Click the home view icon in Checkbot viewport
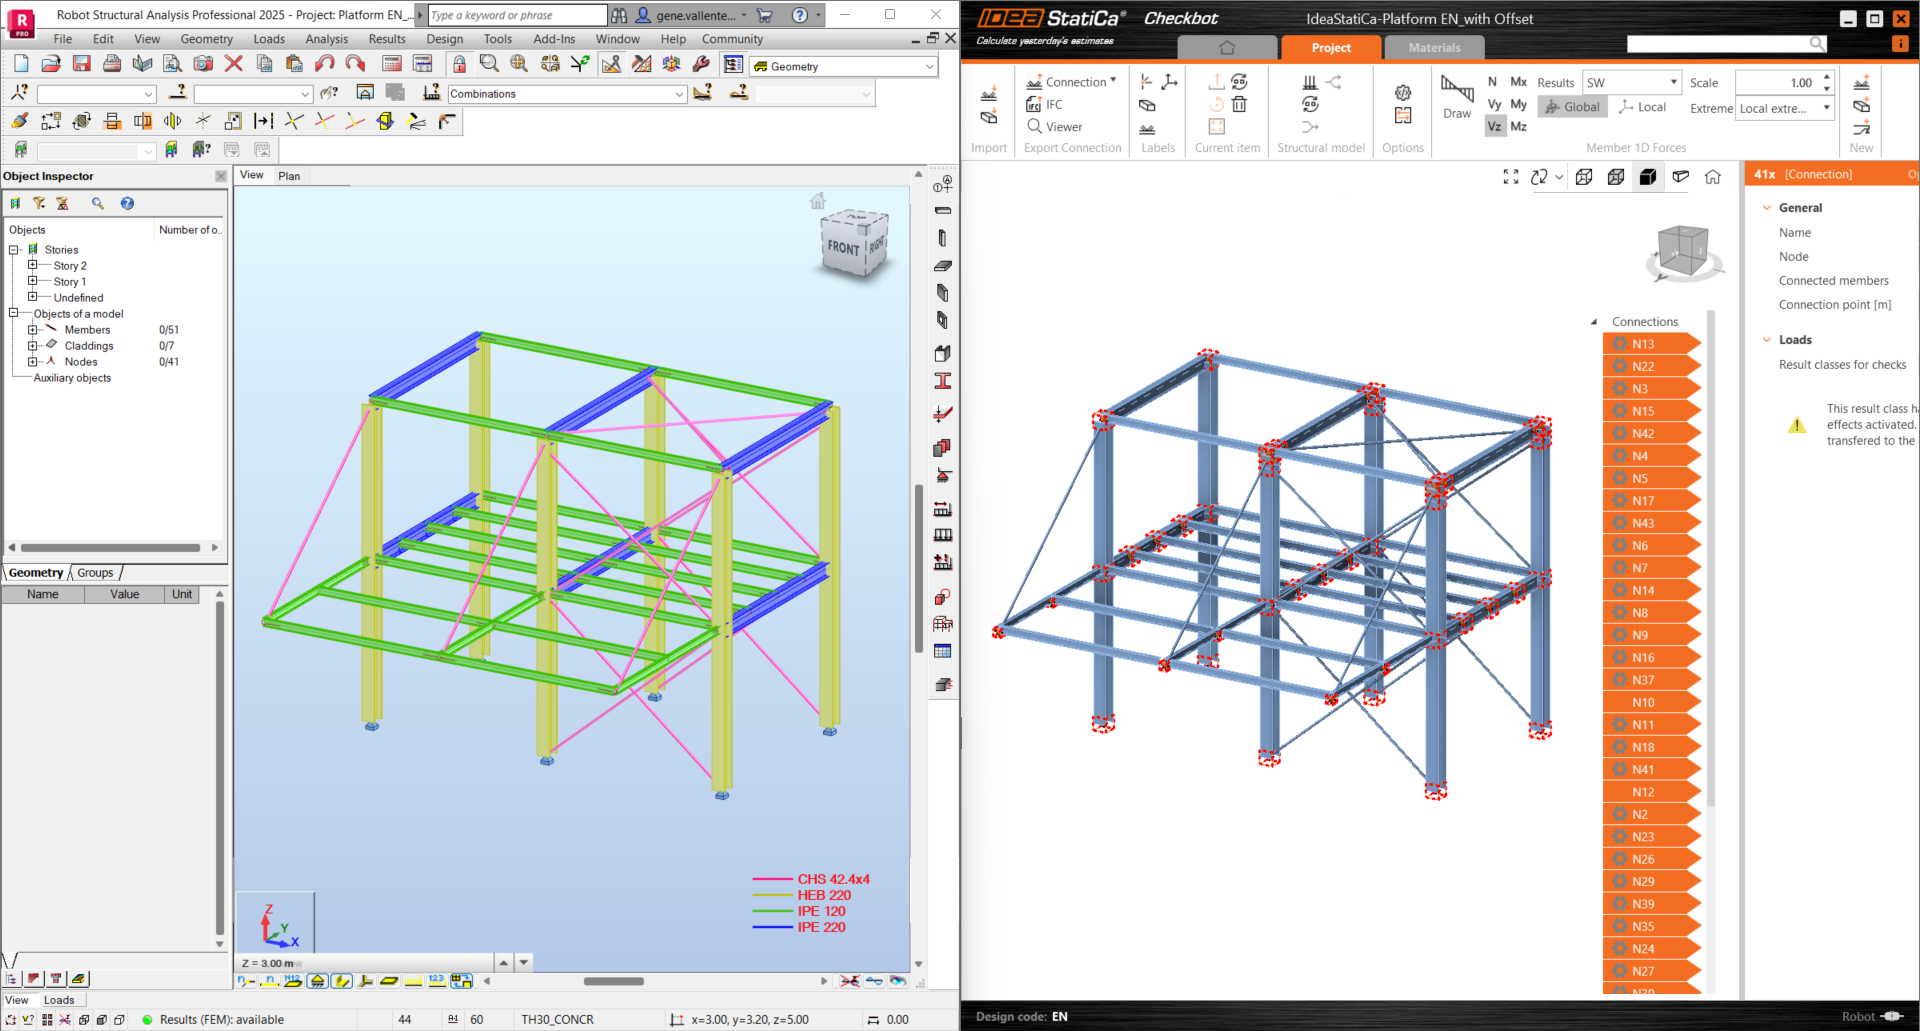This screenshot has width=1920, height=1031. 1713,177
